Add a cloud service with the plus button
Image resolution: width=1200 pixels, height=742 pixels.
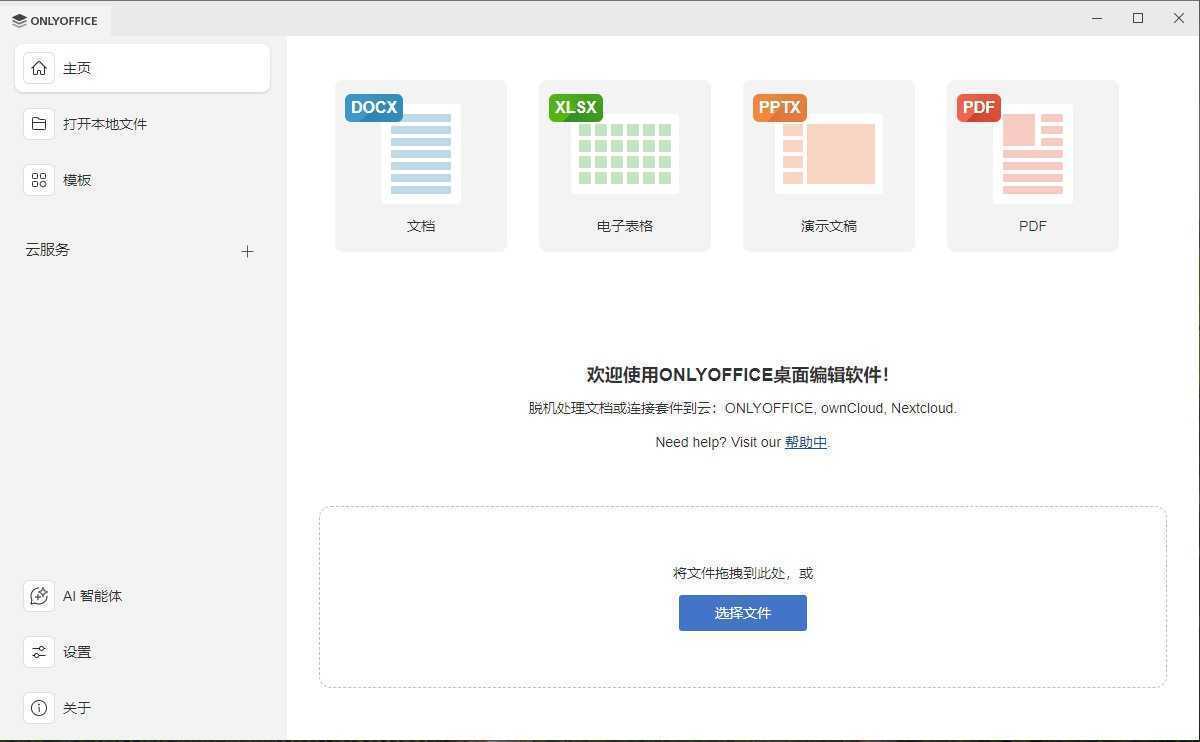[247, 251]
